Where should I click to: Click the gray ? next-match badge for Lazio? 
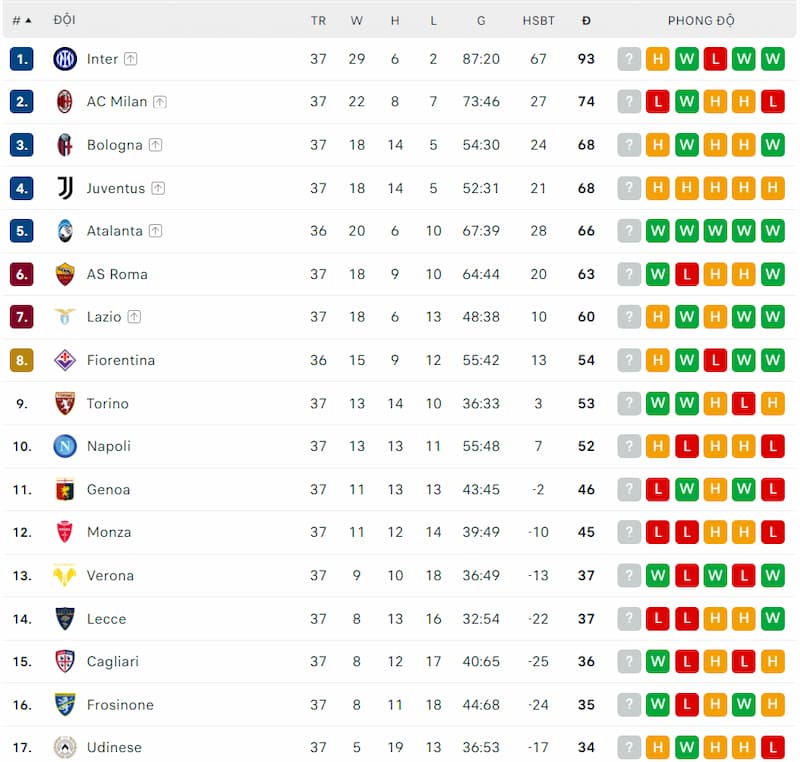click(629, 317)
